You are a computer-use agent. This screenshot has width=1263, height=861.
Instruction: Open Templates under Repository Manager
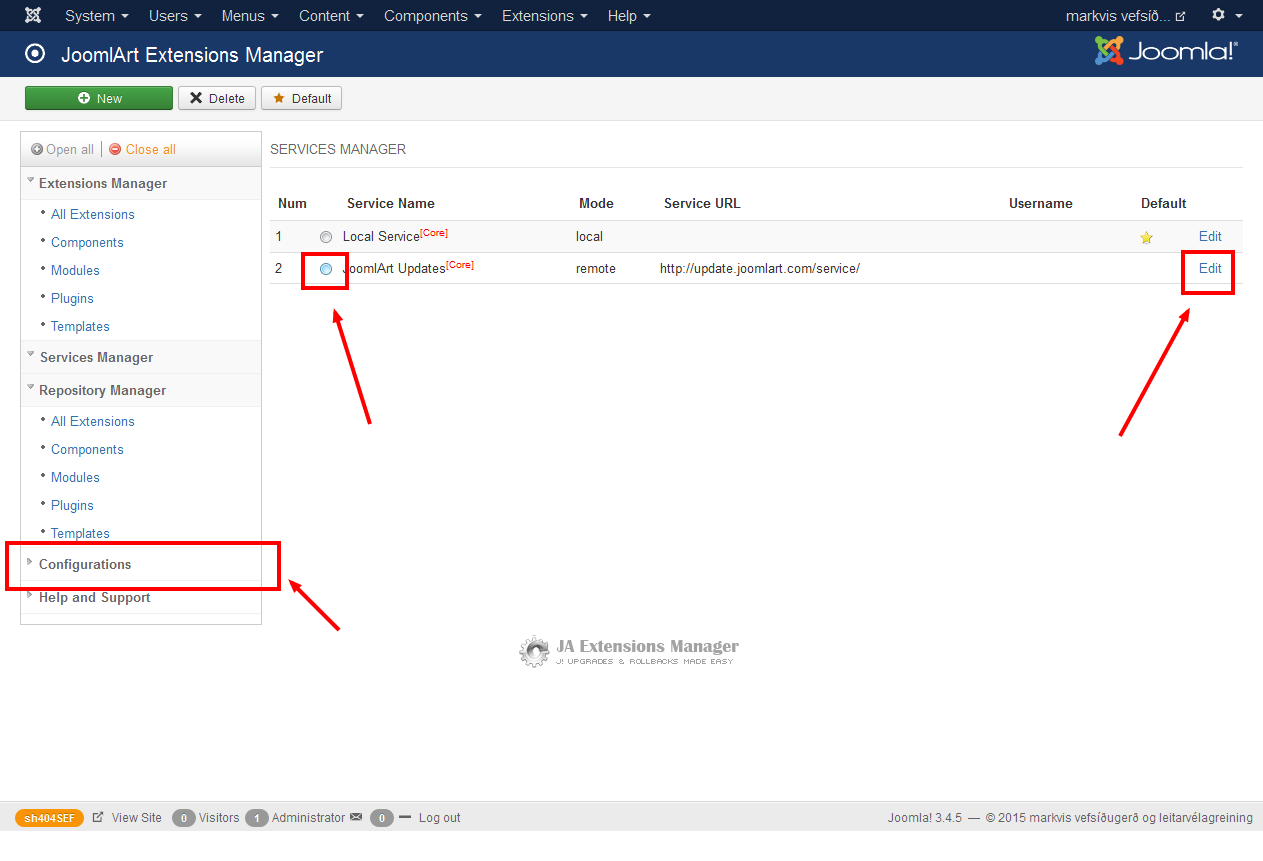(80, 533)
